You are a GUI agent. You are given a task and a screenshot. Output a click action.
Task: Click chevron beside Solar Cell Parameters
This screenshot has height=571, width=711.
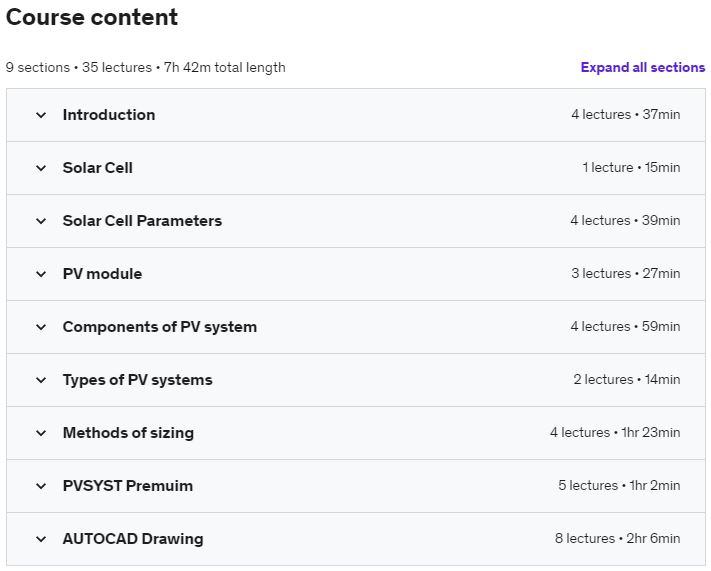click(x=41, y=221)
